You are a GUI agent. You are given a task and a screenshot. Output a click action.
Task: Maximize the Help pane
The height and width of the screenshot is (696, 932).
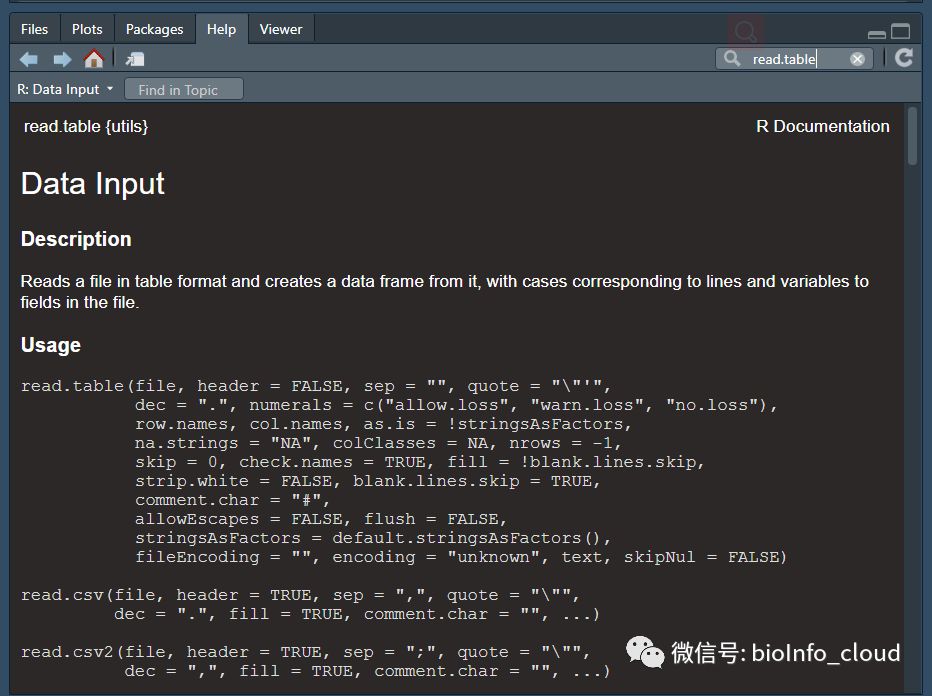(x=900, y=31)
